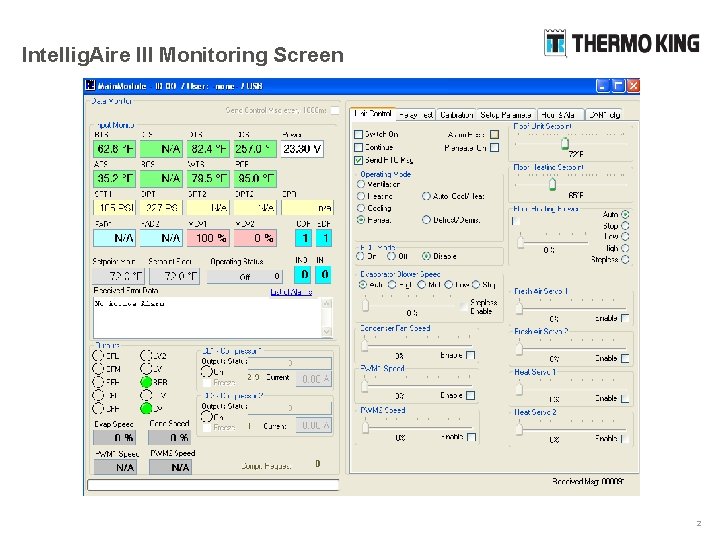Open the Relay Test tab
720x540 pixels.
(416, 115)
